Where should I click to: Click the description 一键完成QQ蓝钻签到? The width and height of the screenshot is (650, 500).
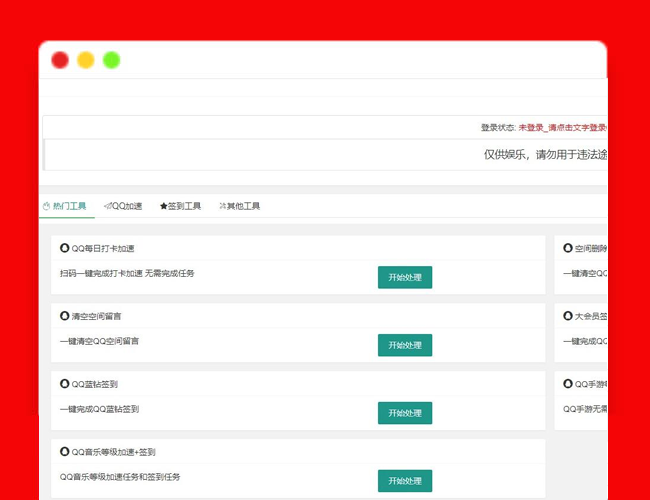(x=99, y=409)
